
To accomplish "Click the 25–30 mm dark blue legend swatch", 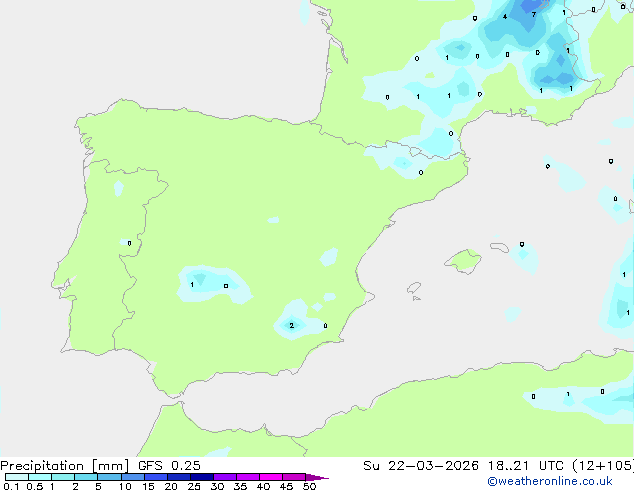I will pos(202,477).
